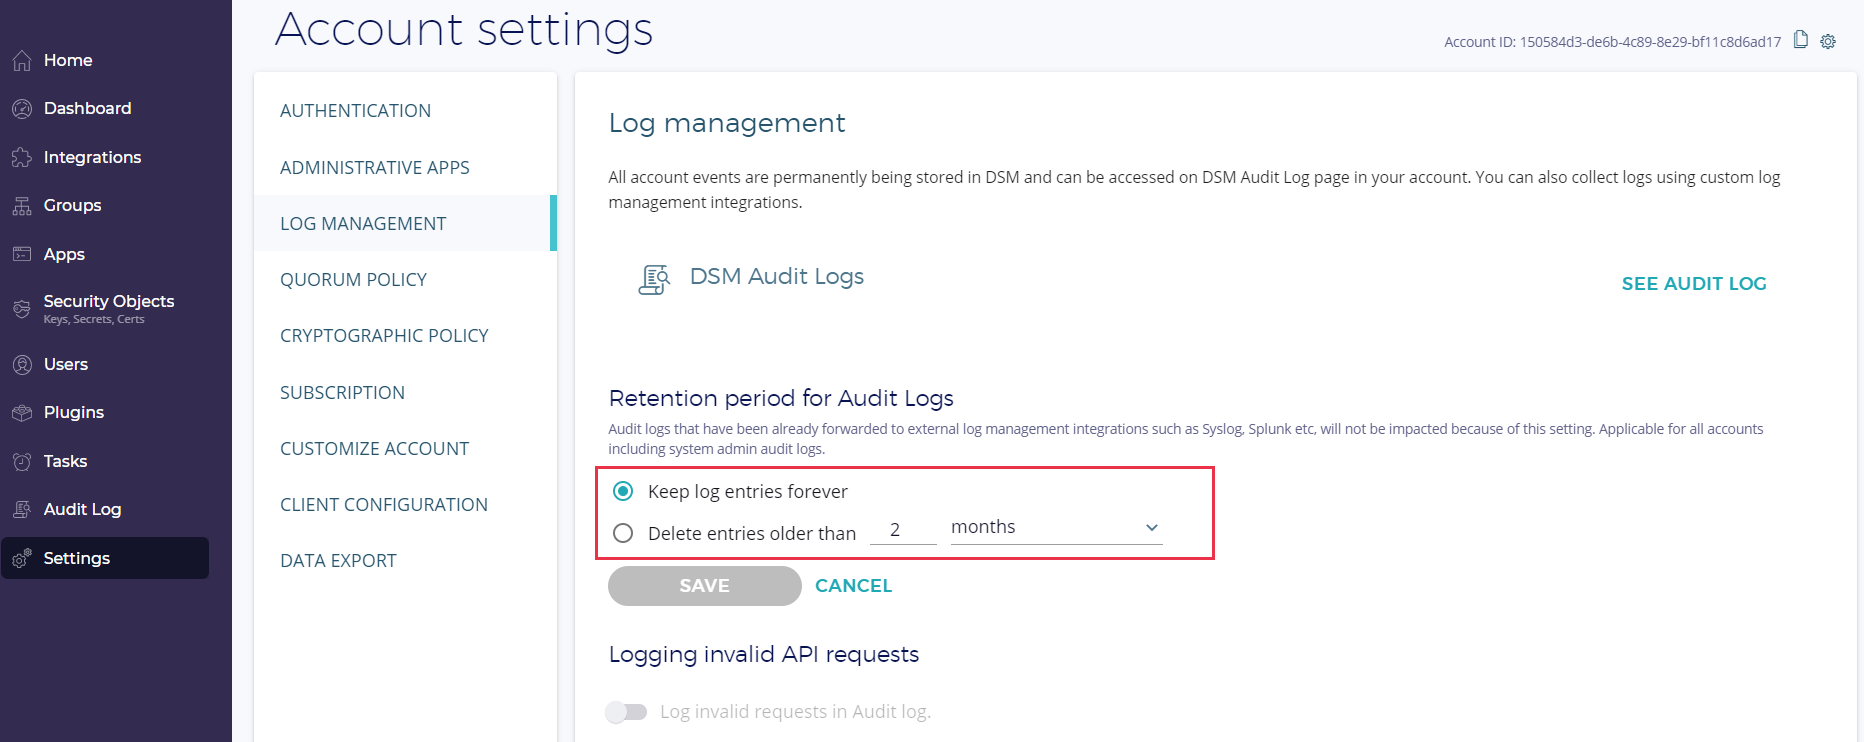Switch to Cryptographic Policy tab
Viewport: 1864px width, 742px height.
click(384, 336)
